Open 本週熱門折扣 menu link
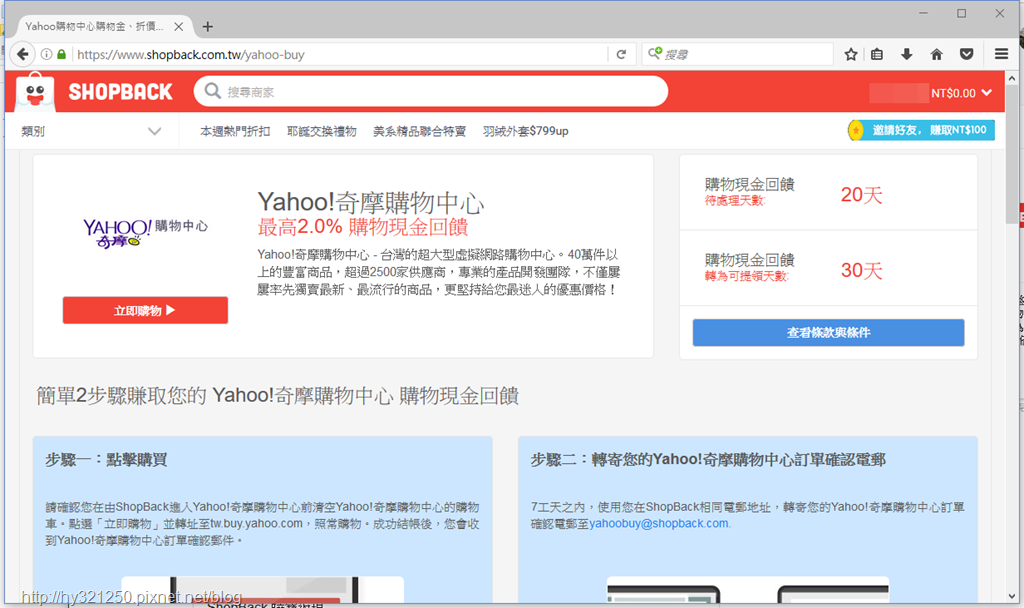 coord(235,131)
